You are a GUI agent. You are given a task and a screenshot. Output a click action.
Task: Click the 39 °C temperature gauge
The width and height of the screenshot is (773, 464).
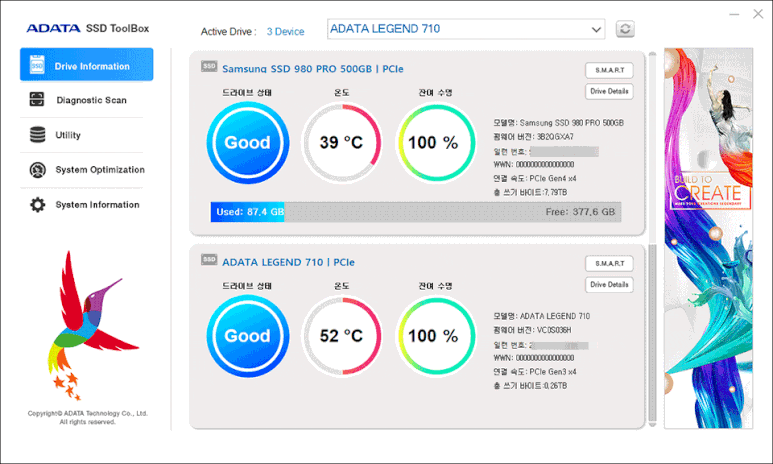[x=341, y=143]
